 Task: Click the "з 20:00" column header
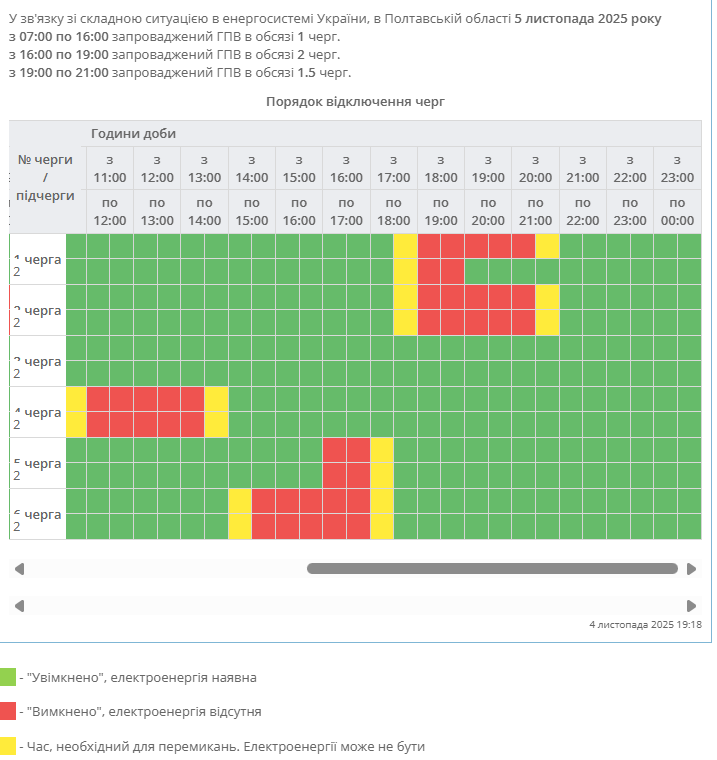[x=535, y=169]
